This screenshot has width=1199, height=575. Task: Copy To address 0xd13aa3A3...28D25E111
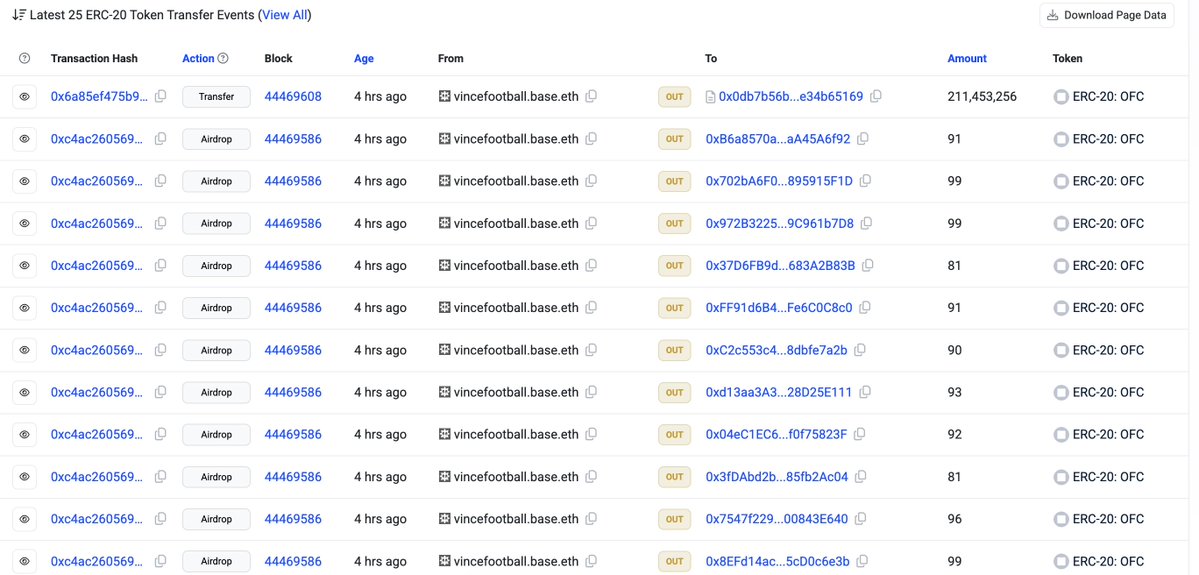865,392
